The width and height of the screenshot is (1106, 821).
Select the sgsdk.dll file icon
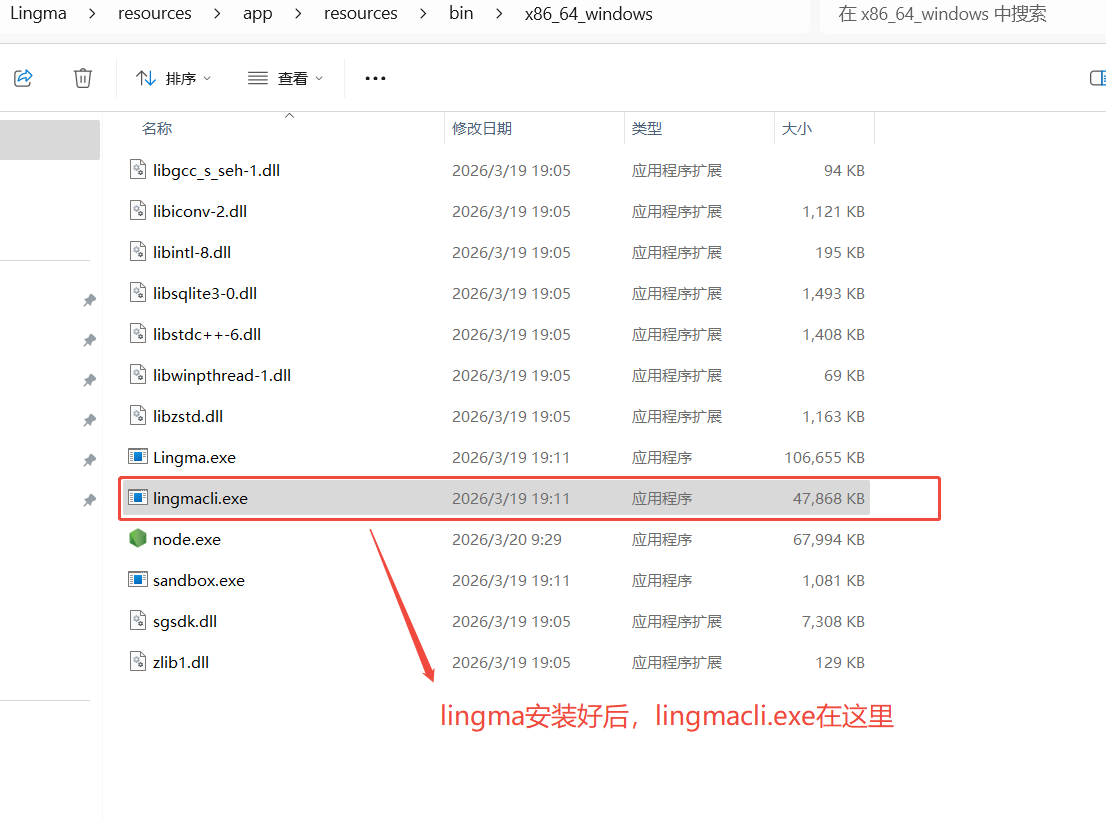click(138, 620)
